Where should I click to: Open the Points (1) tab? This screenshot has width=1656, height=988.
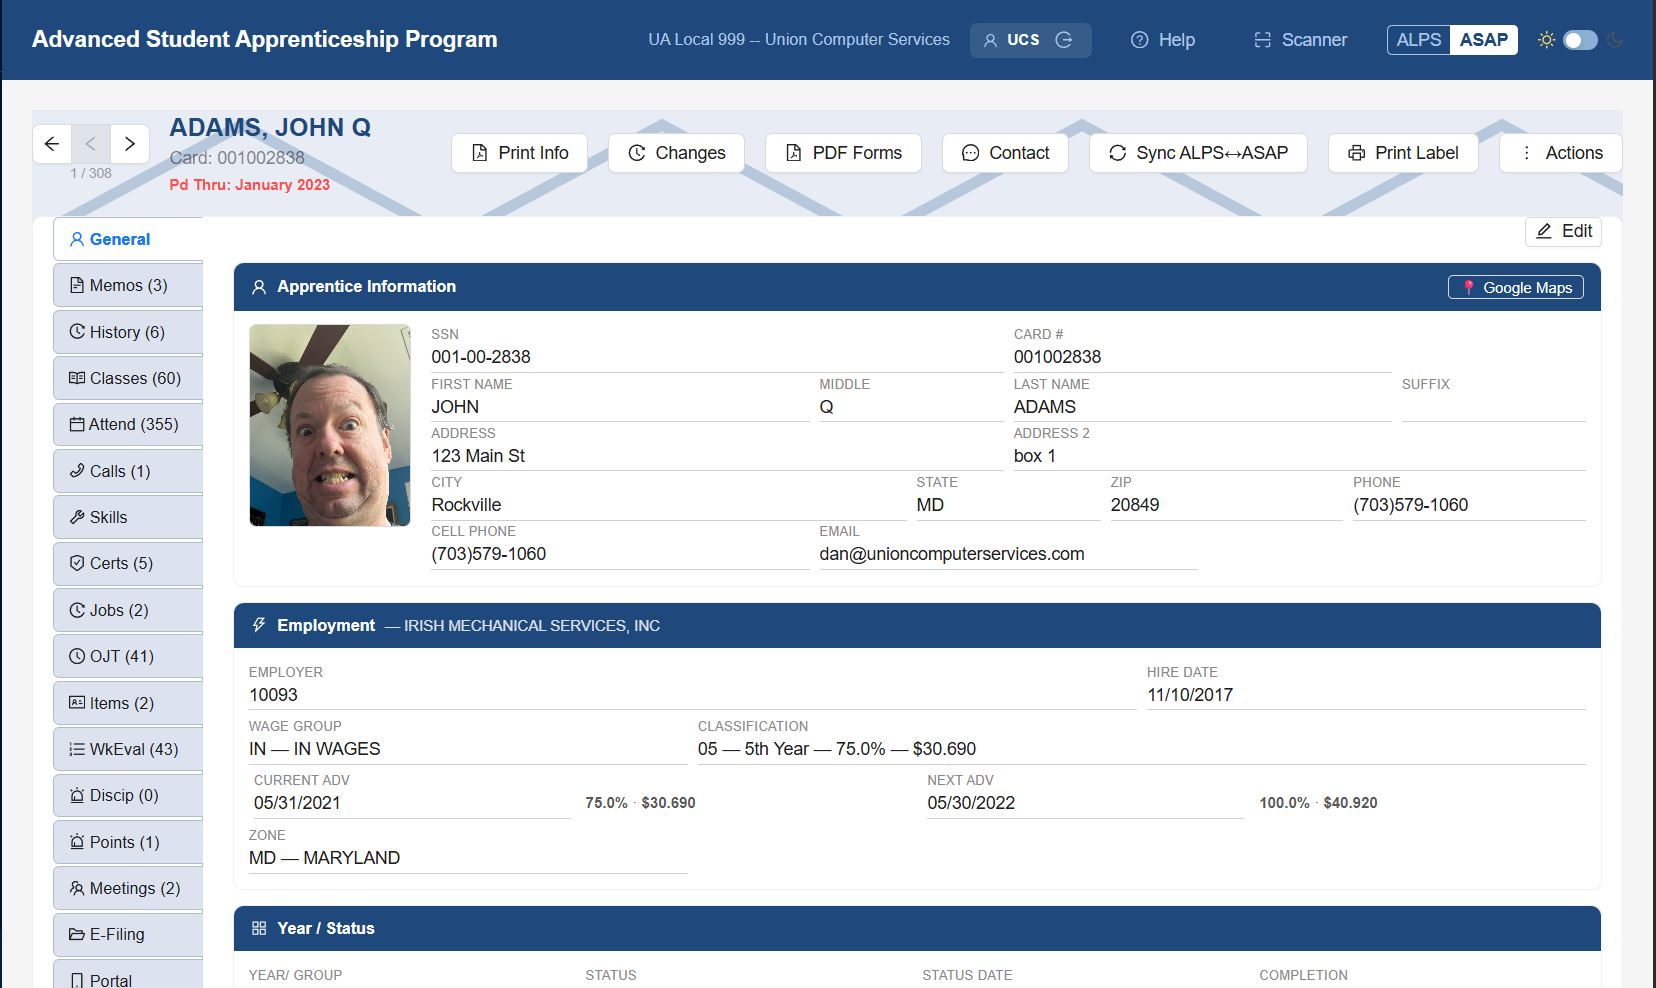[x=128, y=842]
